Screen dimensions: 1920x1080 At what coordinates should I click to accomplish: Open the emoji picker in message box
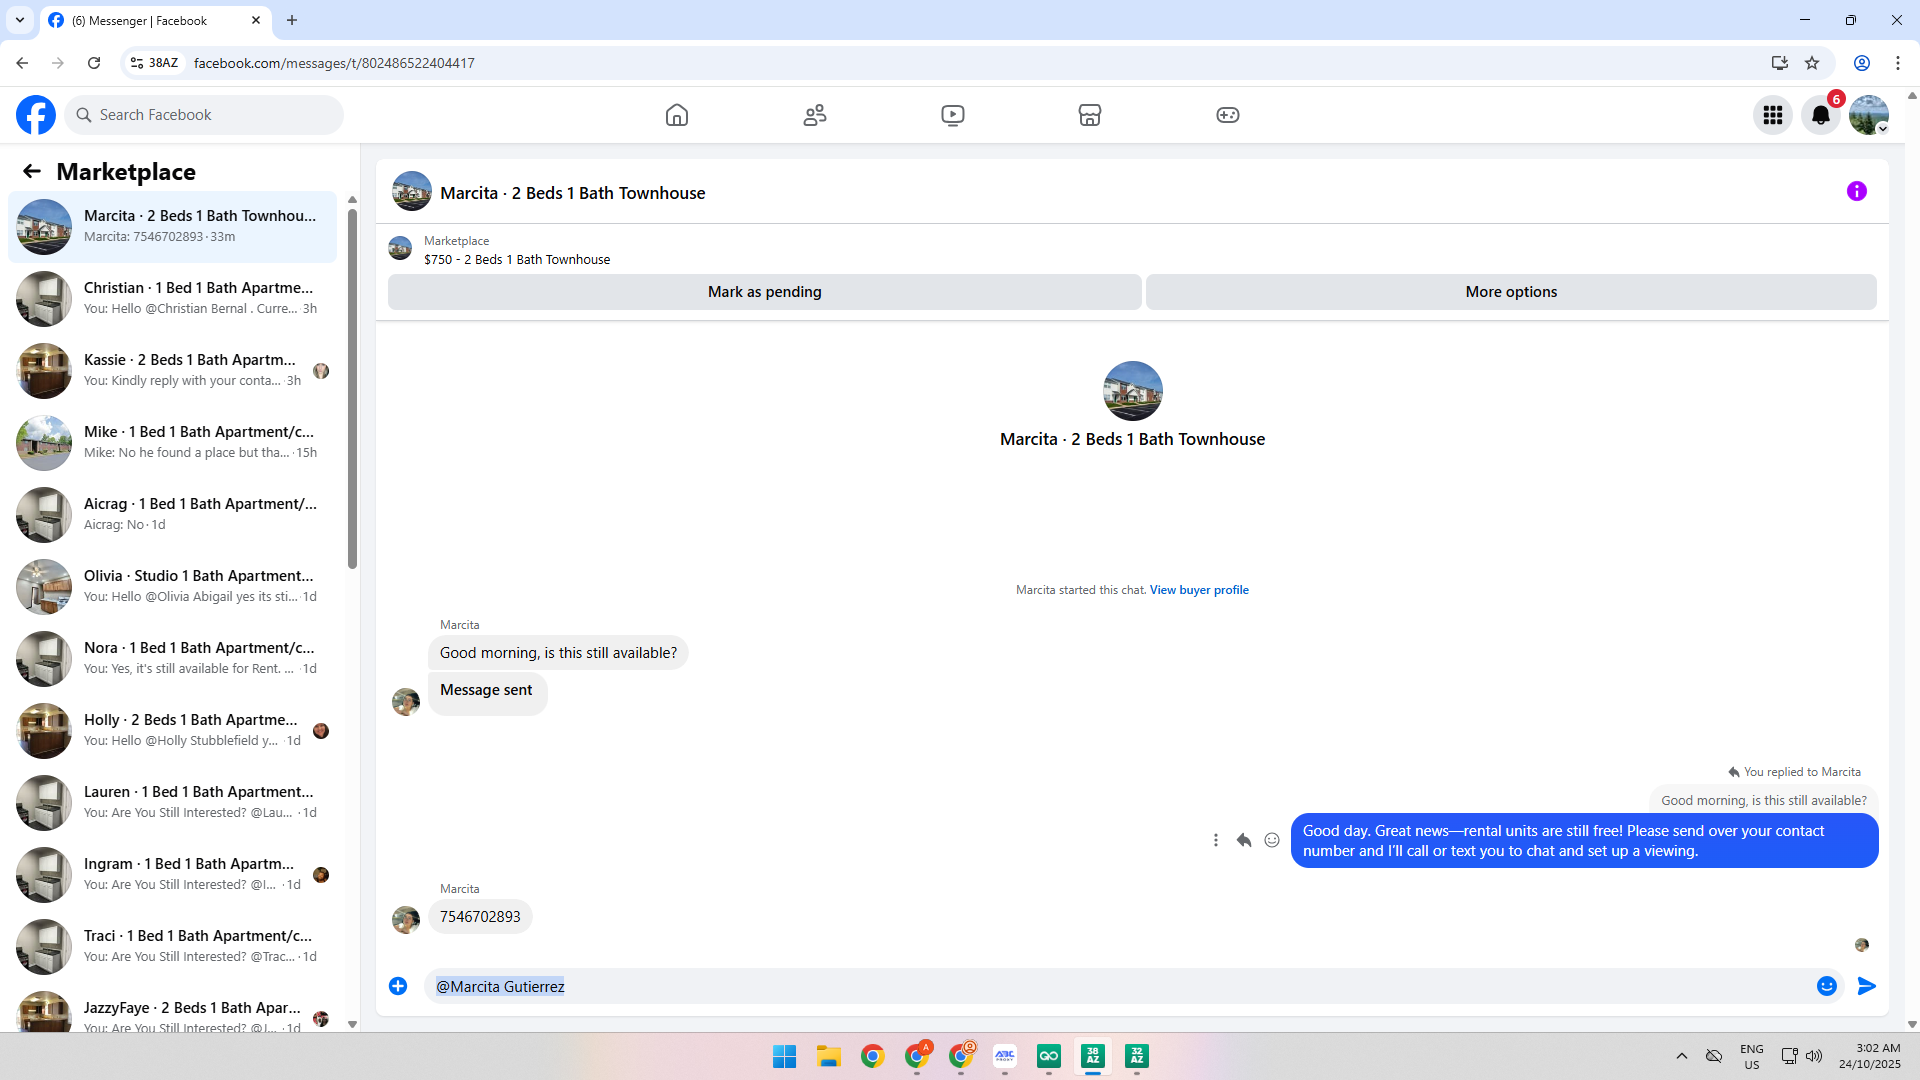[1827, 986]
